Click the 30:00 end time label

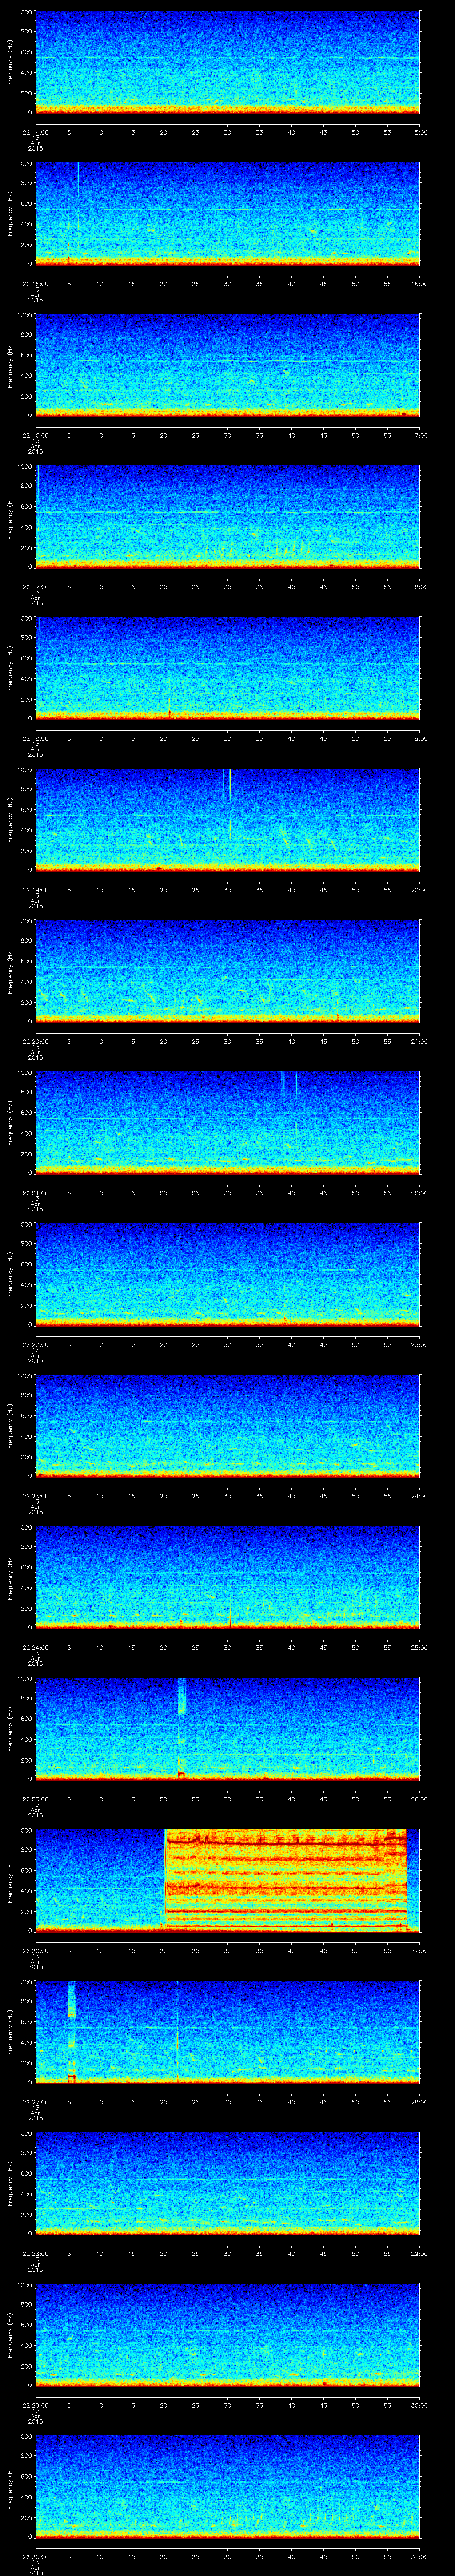420,2405
